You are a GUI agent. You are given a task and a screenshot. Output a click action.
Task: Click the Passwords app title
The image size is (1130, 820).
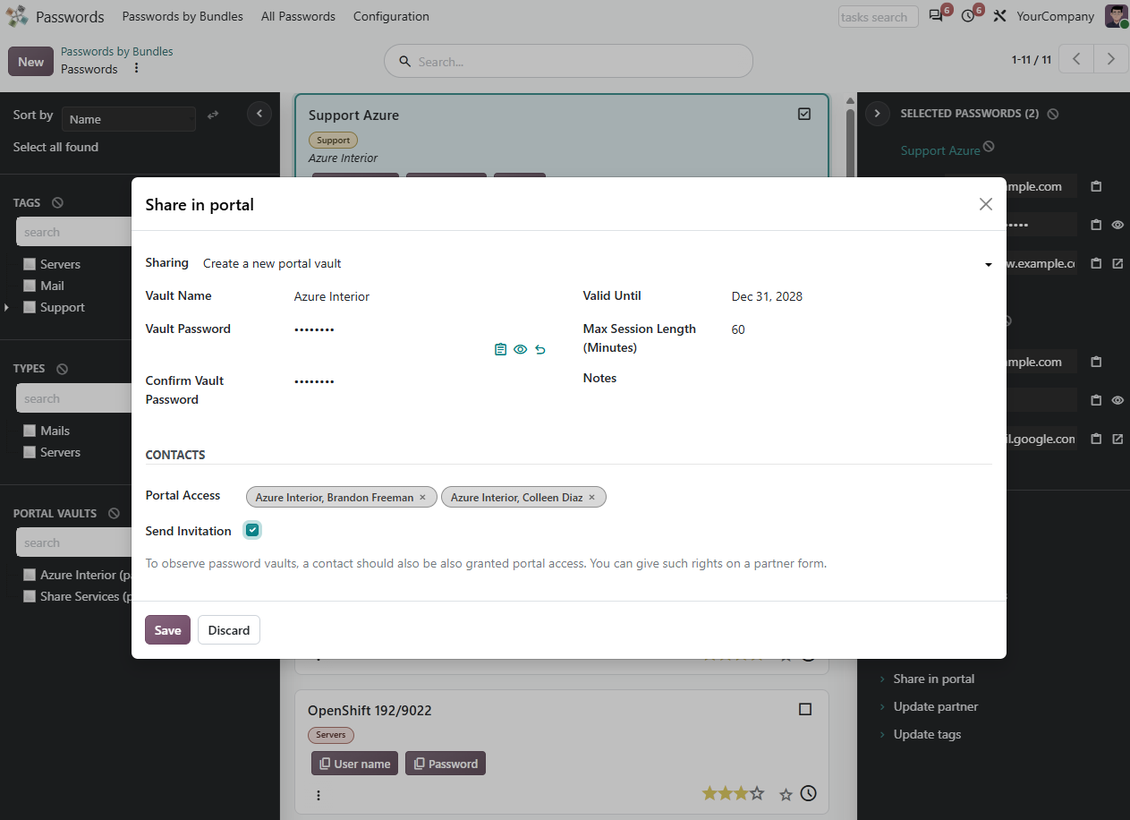coord(70,17)
